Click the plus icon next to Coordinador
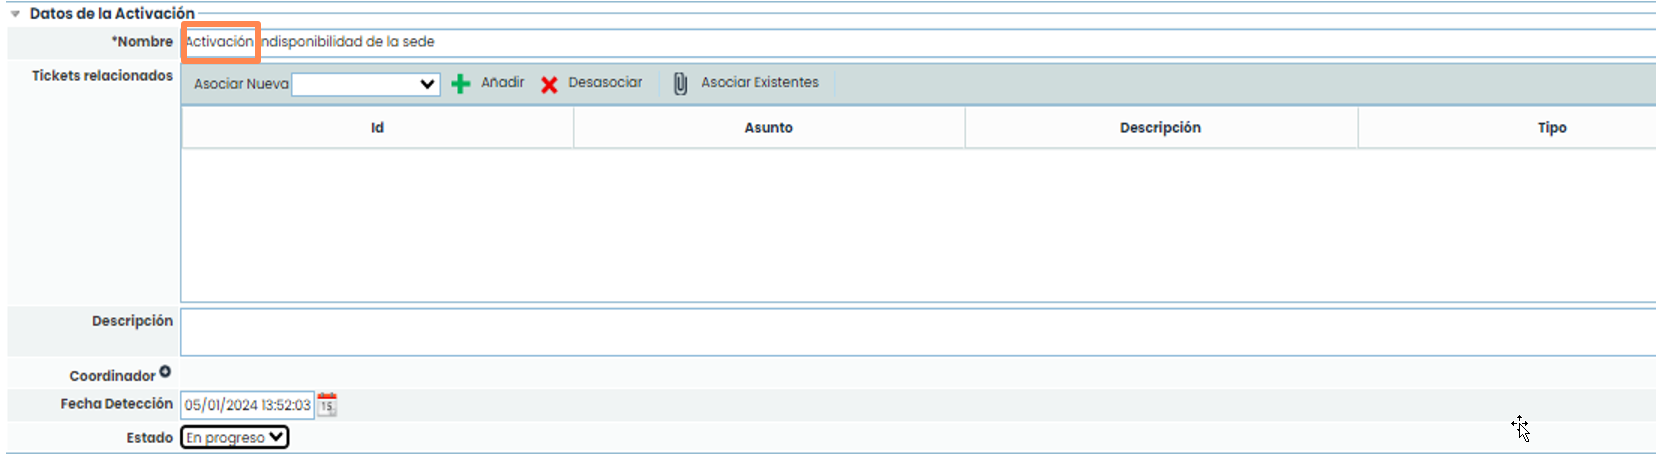 pyautogui.click(x=165, y=372)
